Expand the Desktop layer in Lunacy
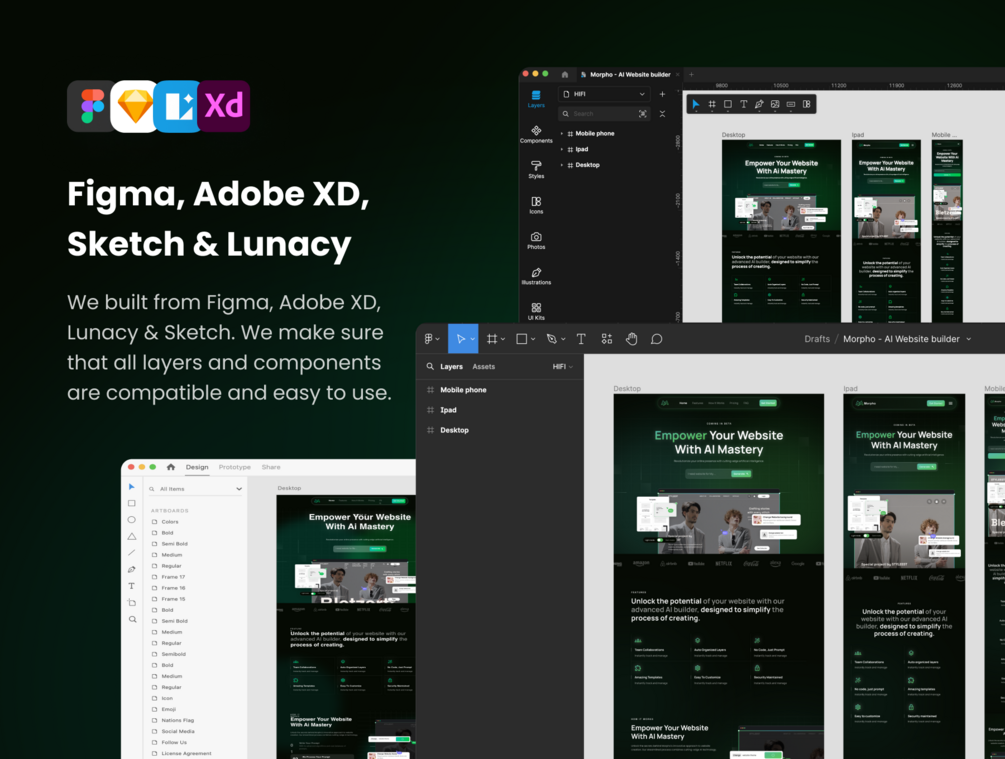The image size is (1005, 759). click(562, 165)
